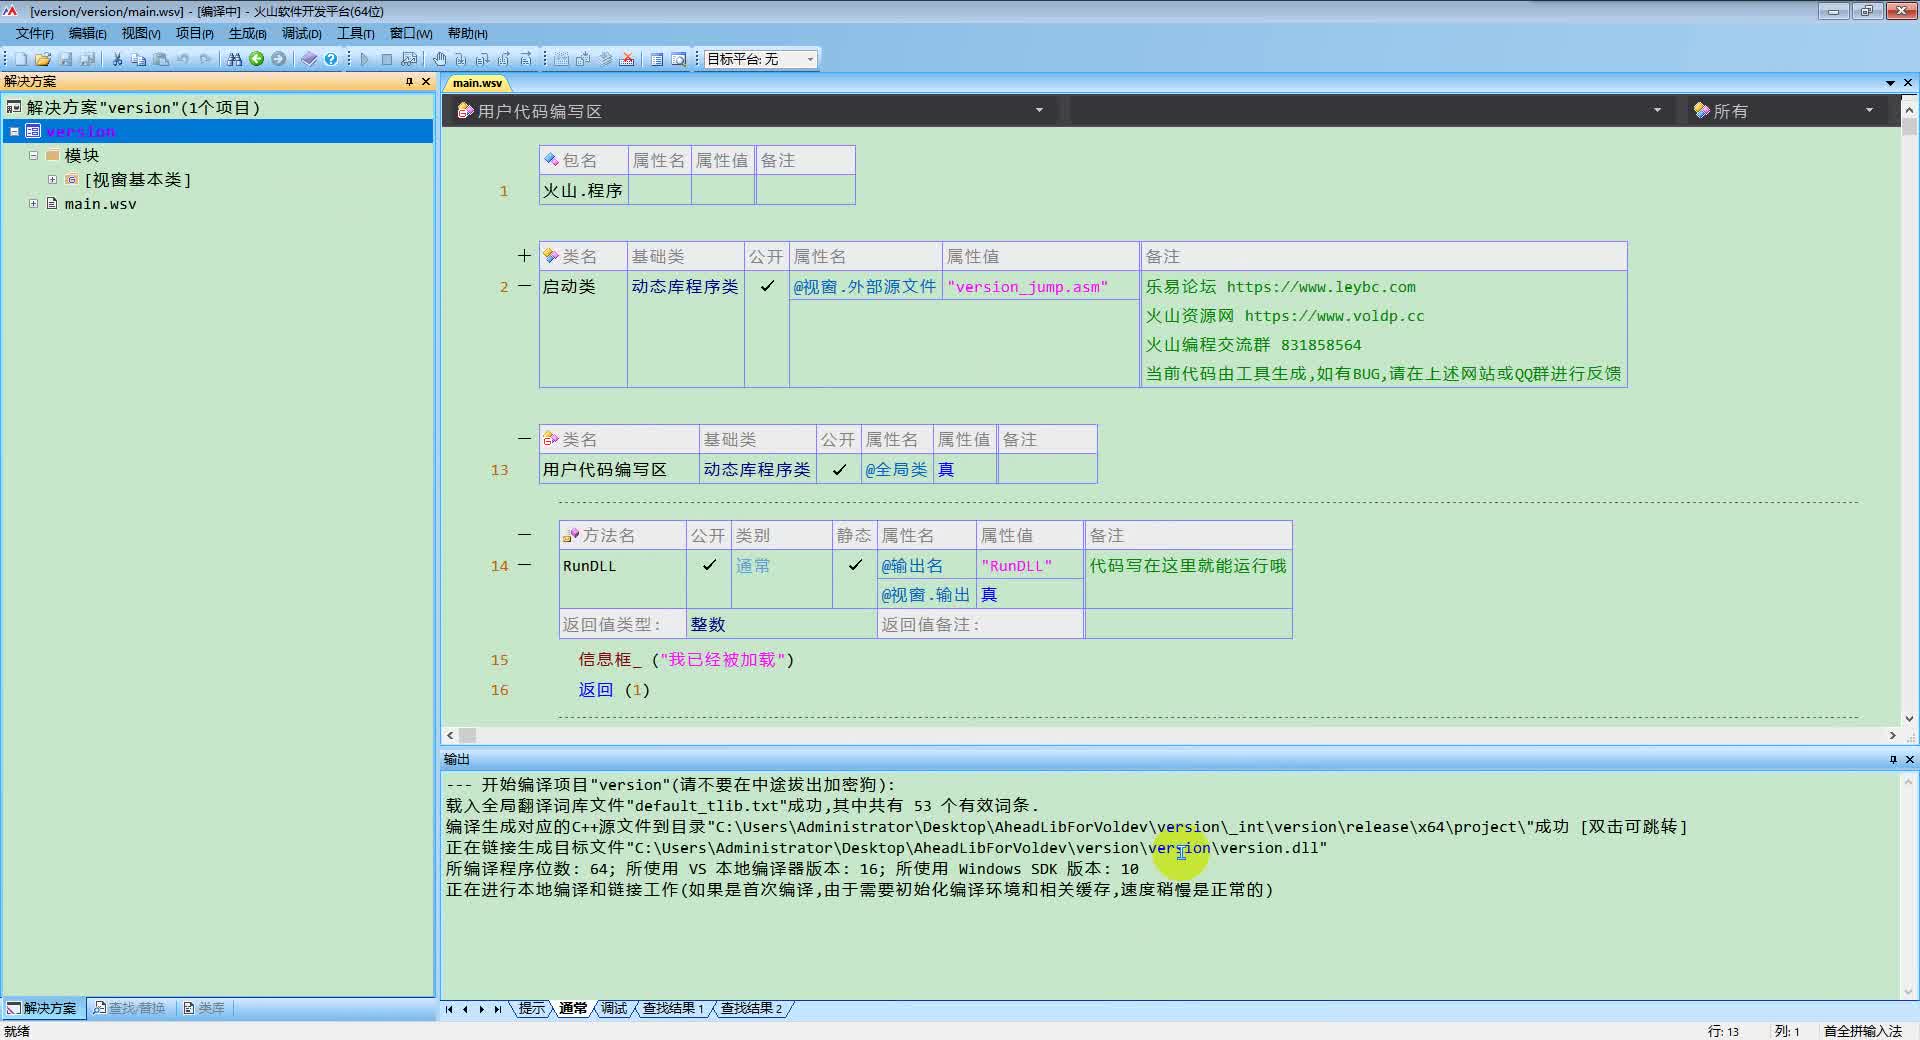The image size is (1920, 1040).
Task: Open the 用户代码编写区 class dropdown
Action: coord(1039,110)
